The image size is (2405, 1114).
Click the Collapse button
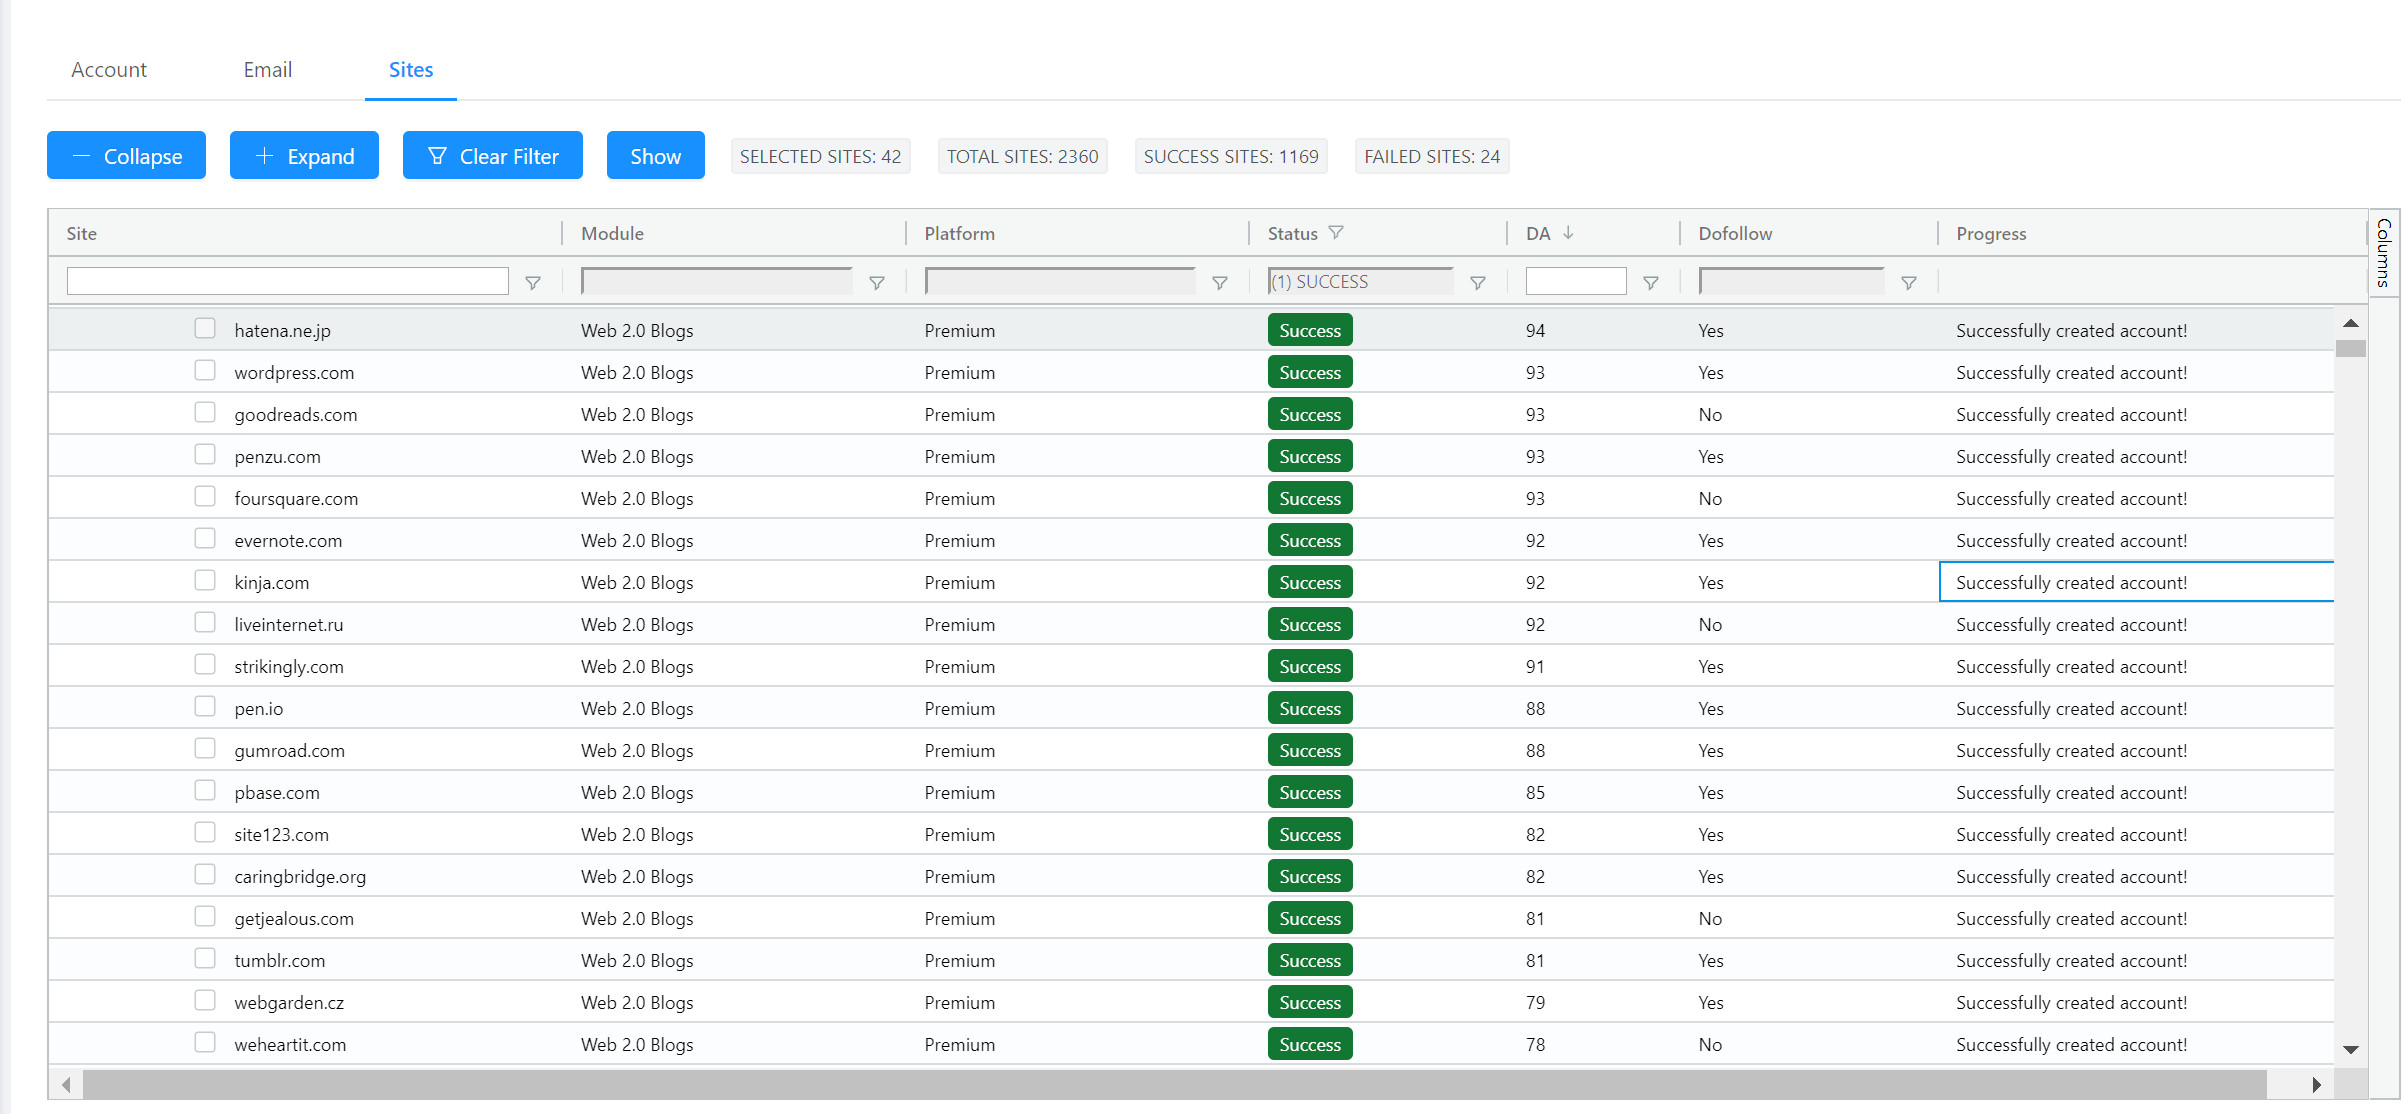[126, 156]
